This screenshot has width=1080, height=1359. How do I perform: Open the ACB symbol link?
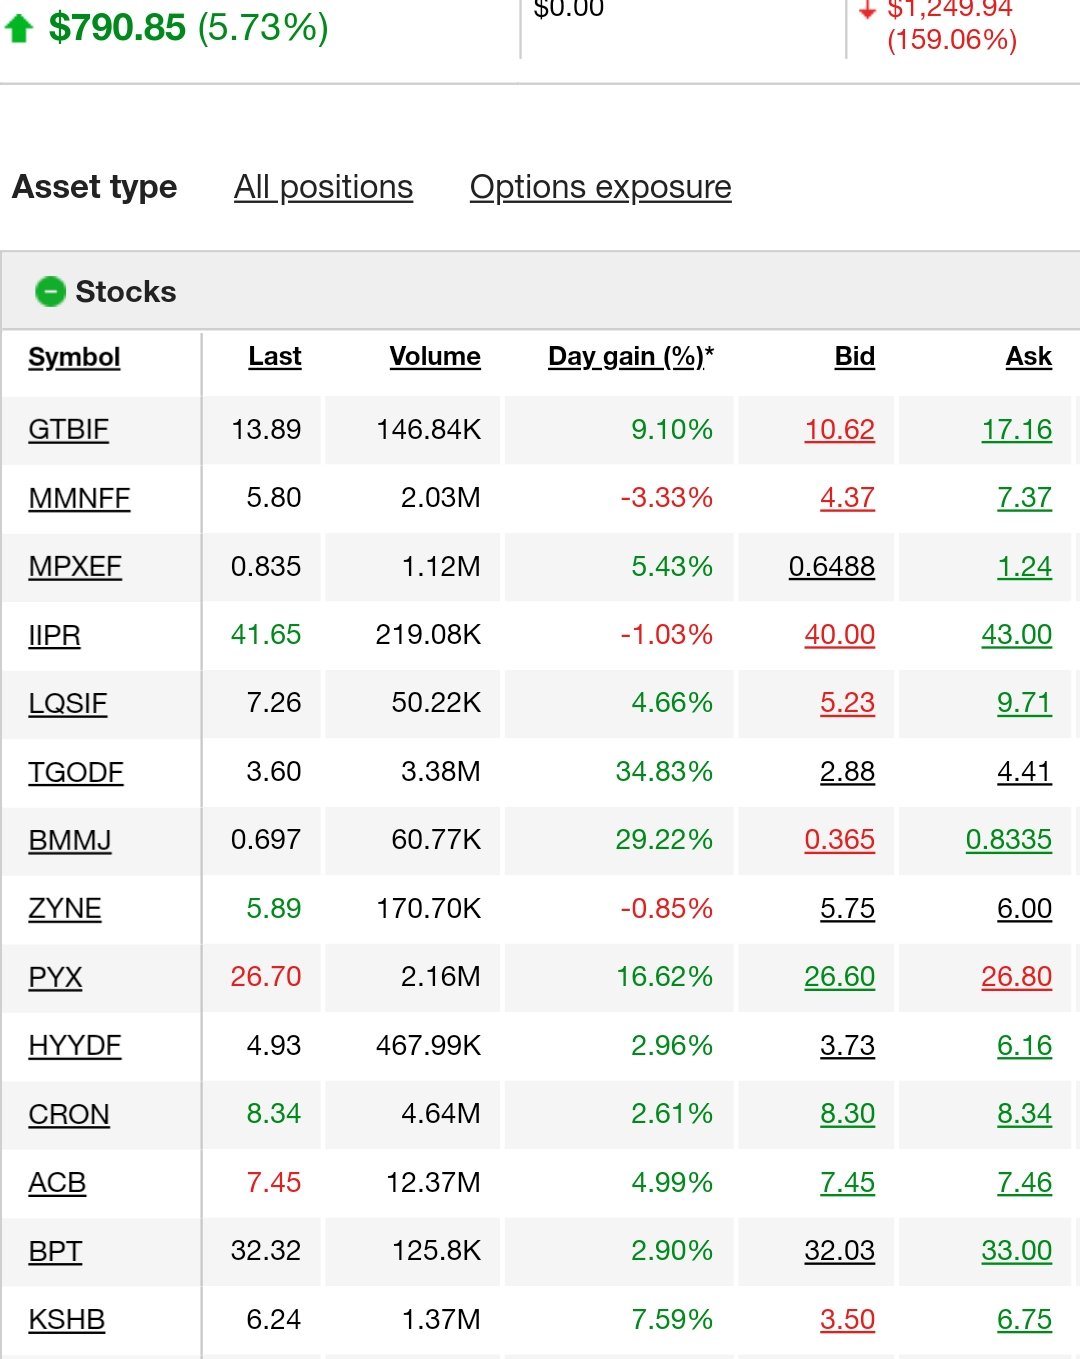coord(57,1183)
